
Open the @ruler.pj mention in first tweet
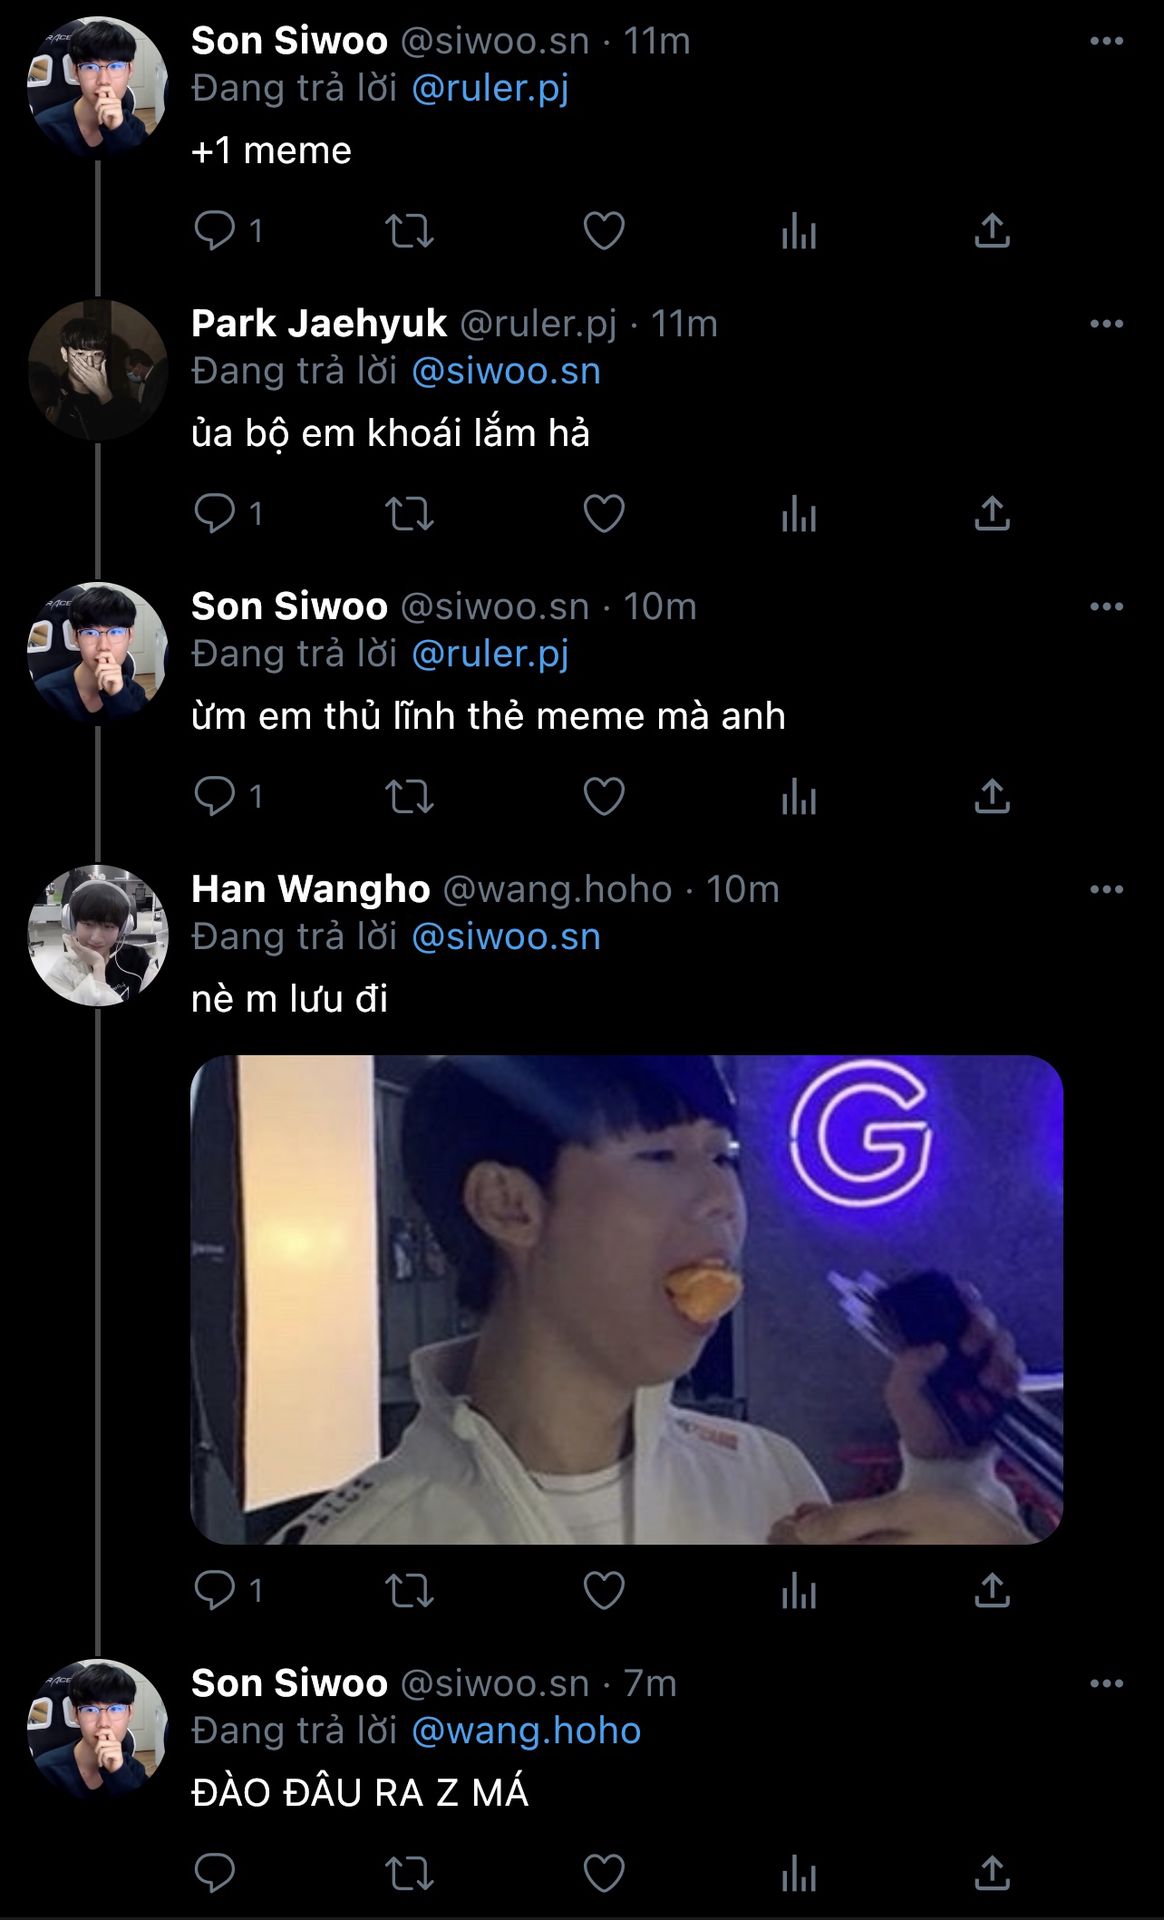(490, 88)
